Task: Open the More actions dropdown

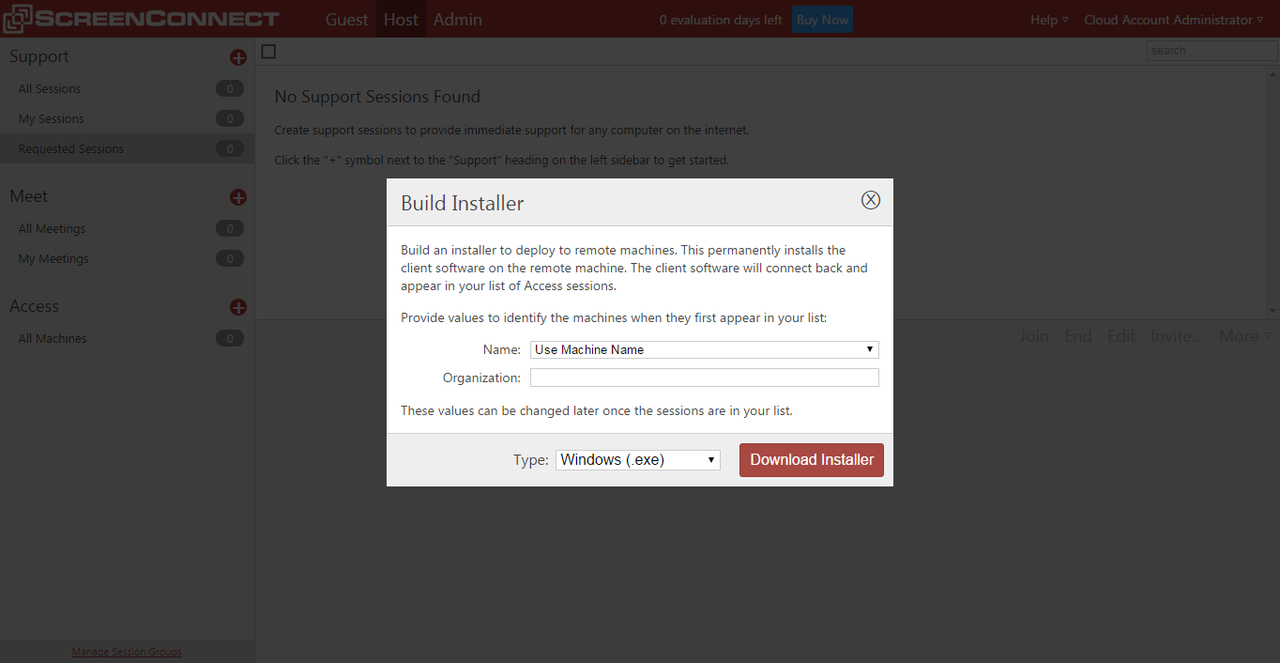Action: (1245, 336)
